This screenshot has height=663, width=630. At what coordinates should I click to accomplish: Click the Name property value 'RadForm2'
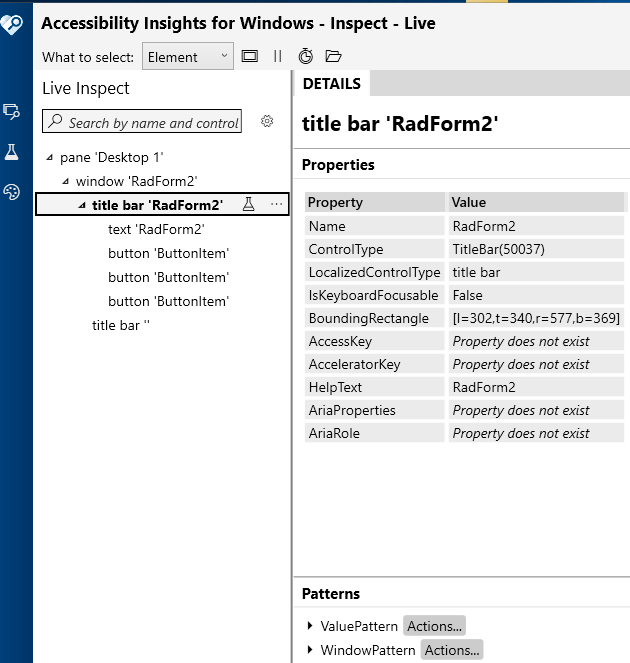pos(536,226)
